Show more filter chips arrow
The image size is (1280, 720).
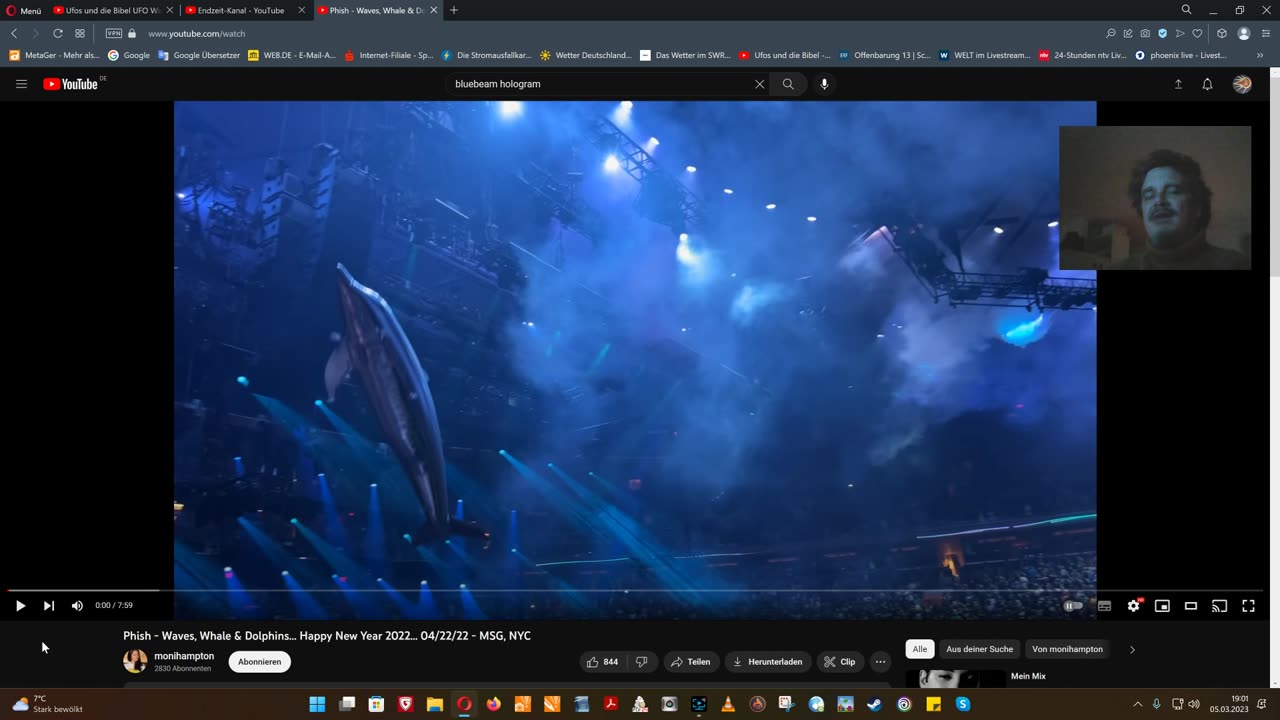click(x=1132, y=649)
